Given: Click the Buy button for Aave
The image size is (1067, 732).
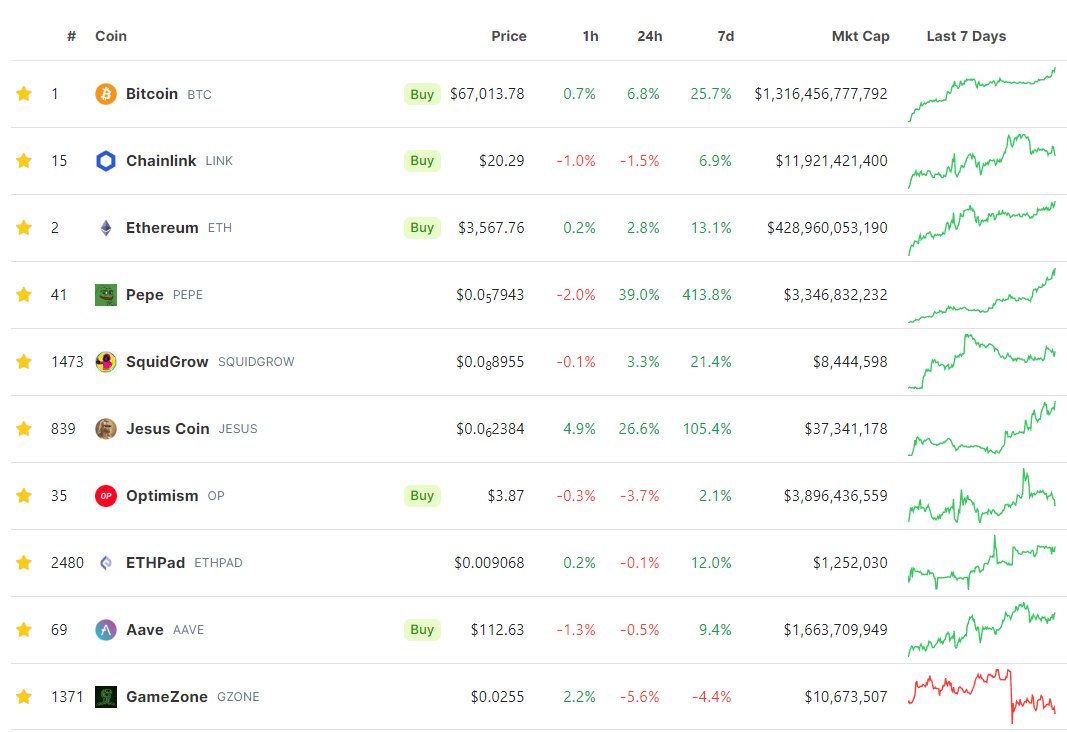Looking at the screenshot, I should click(422, 630).
